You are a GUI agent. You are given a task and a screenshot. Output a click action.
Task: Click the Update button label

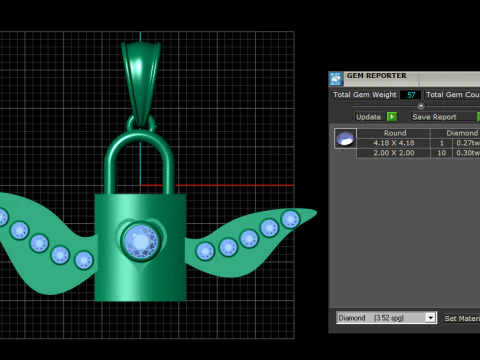[x=368, y=117]
